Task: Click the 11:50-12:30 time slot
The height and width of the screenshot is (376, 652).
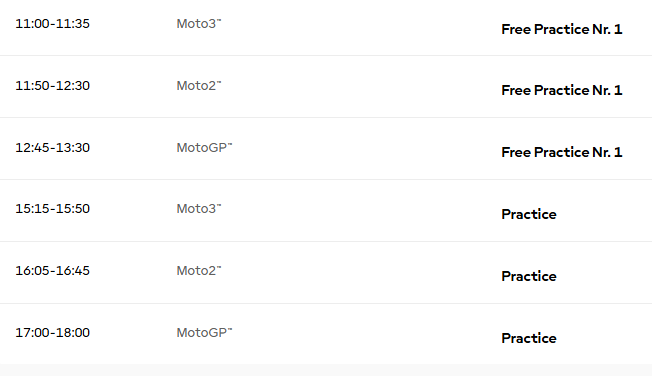Action: 52,86
